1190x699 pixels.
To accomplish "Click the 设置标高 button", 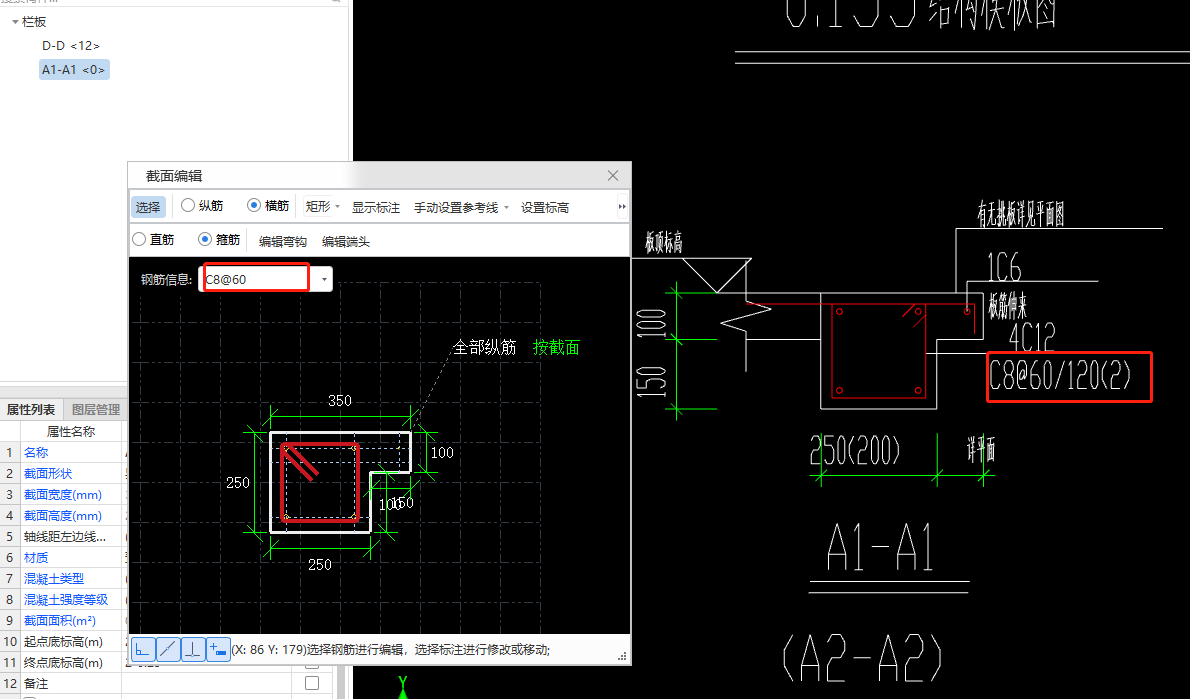I will (x=545, y=207).
